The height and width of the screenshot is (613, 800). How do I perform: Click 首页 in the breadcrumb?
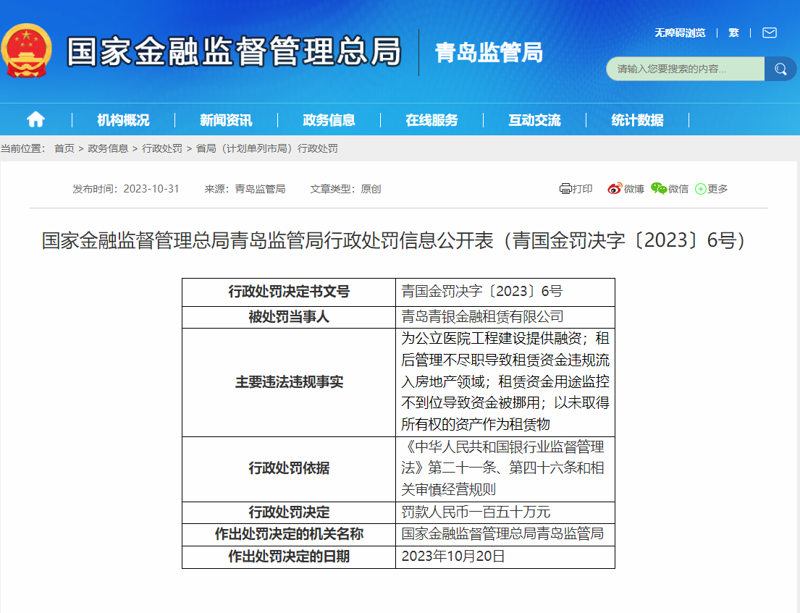64,149
